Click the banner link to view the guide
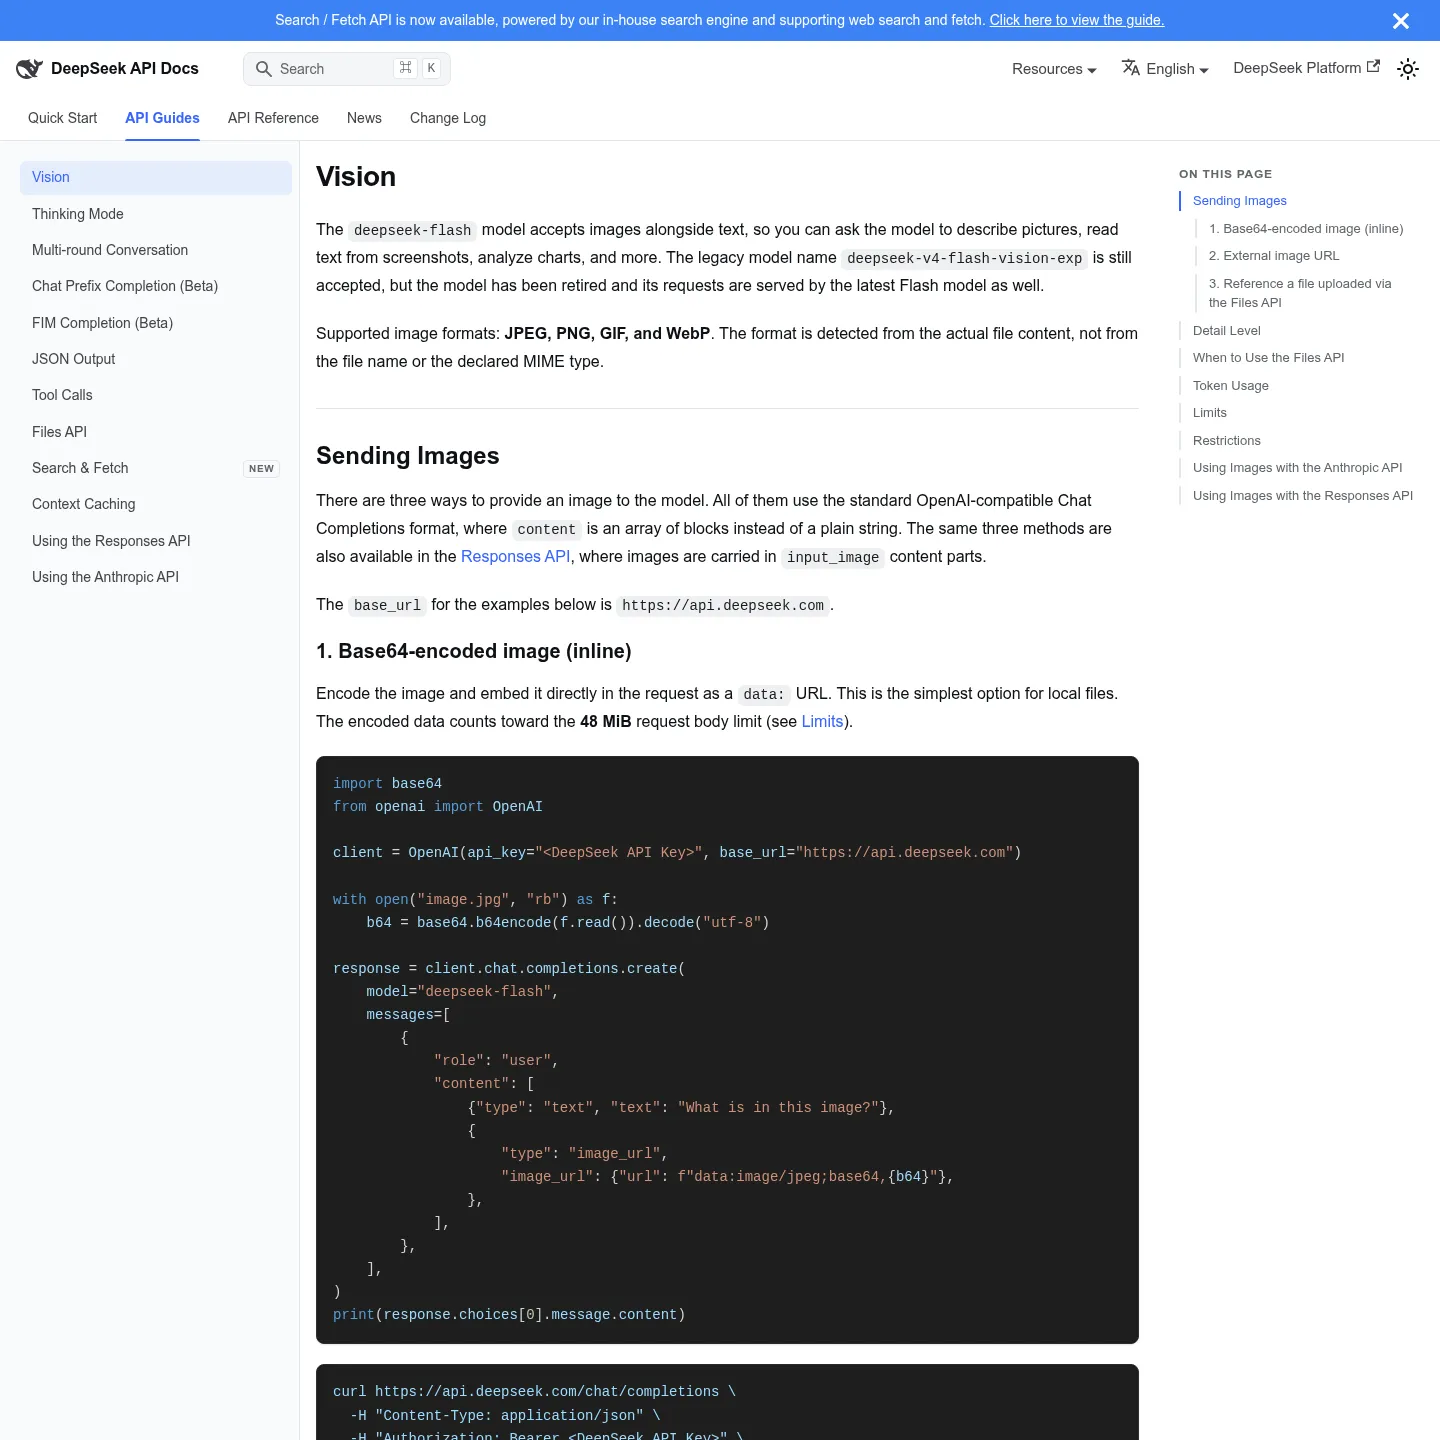 click(x=1077, y=20)
